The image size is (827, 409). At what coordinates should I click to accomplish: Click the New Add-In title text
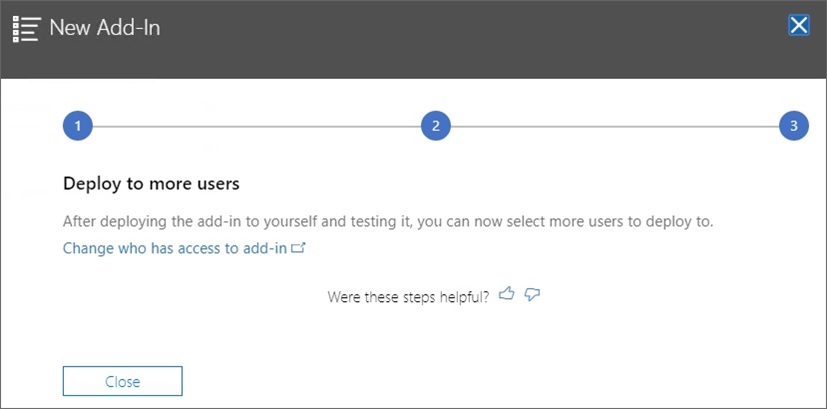click(104, 28)
